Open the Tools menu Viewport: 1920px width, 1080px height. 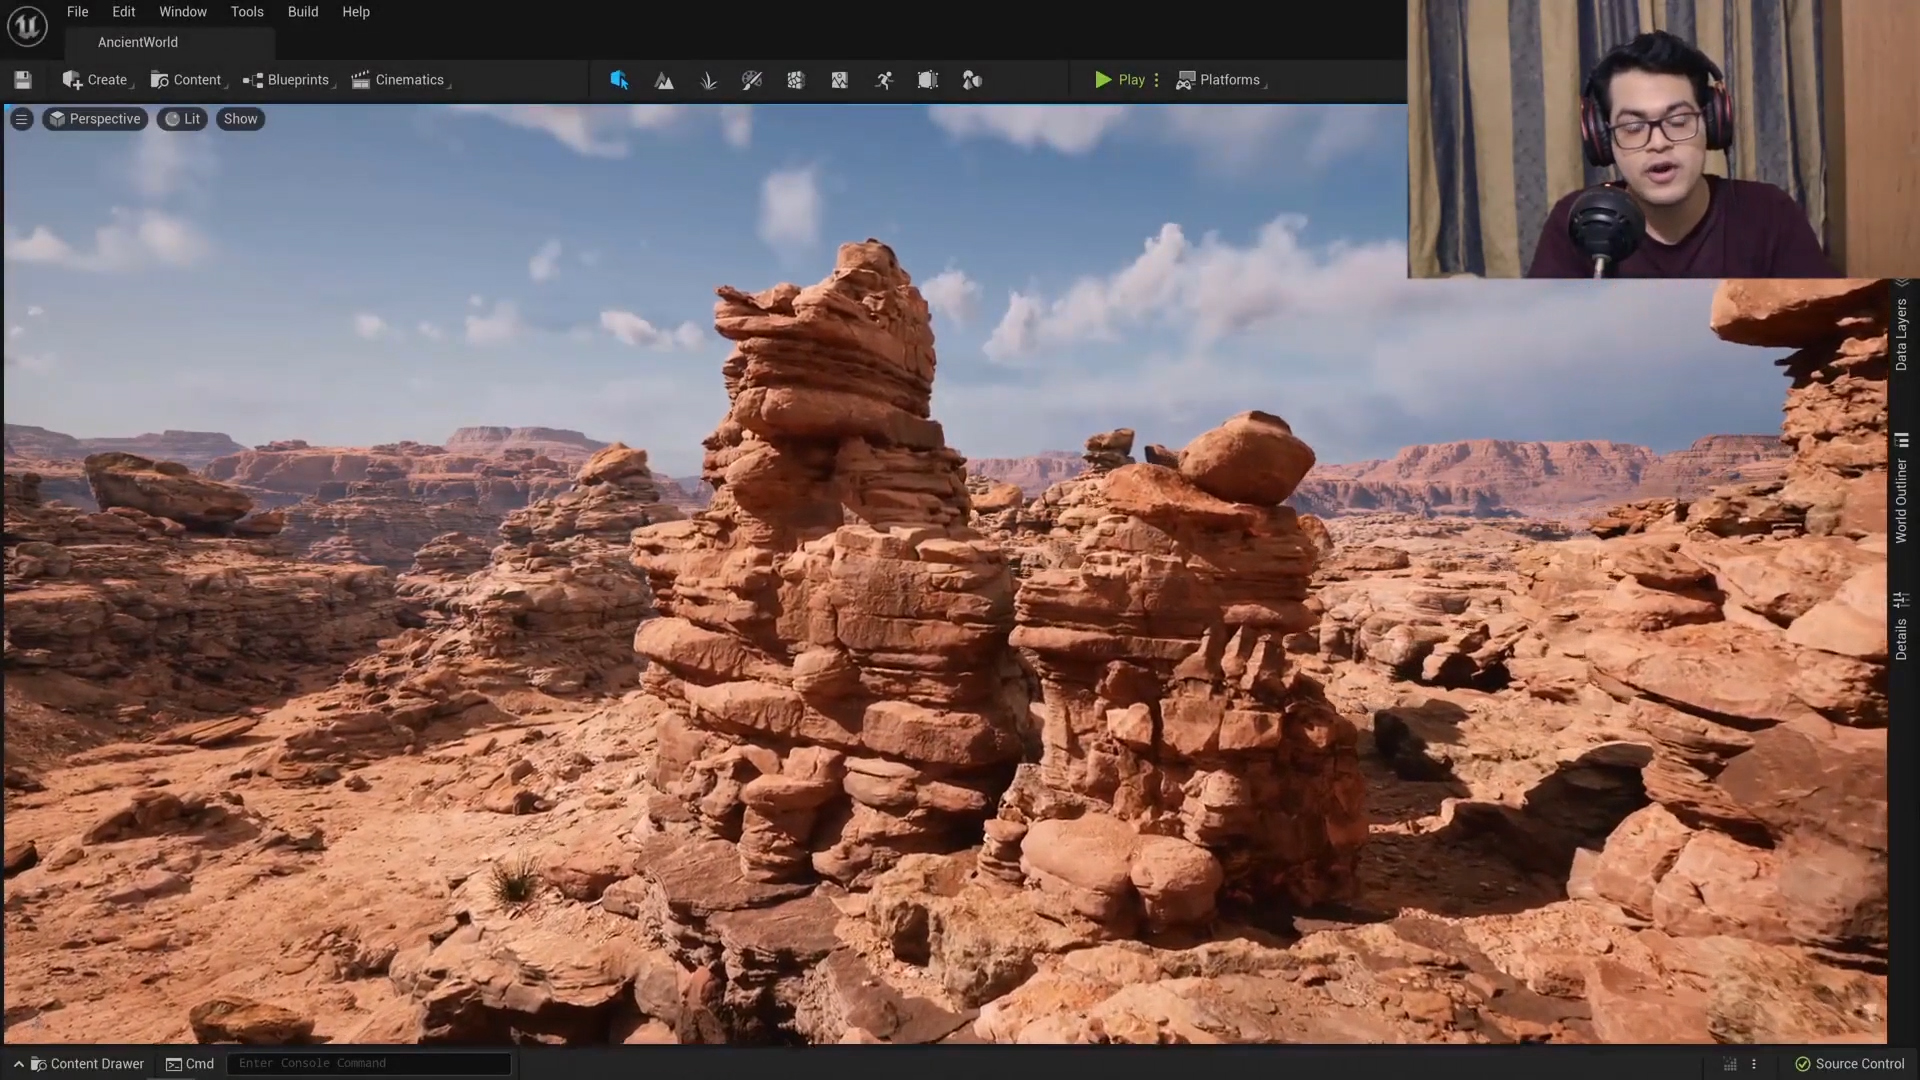point(247,12)
